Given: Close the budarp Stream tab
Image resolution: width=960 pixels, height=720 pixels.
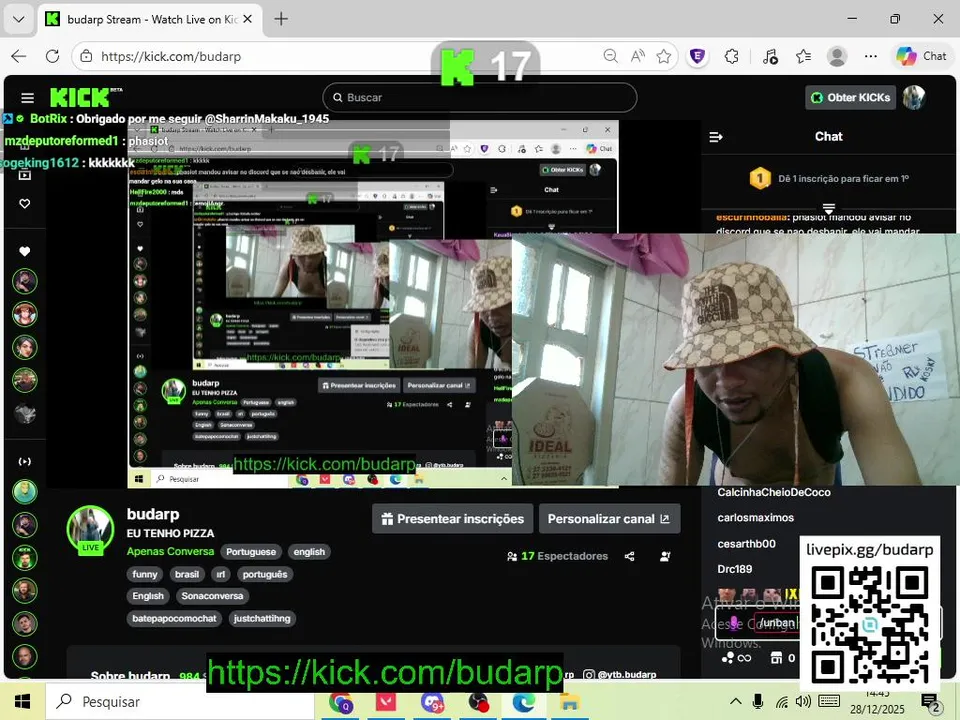Looking at the screenshot, I should click(247, 19).
